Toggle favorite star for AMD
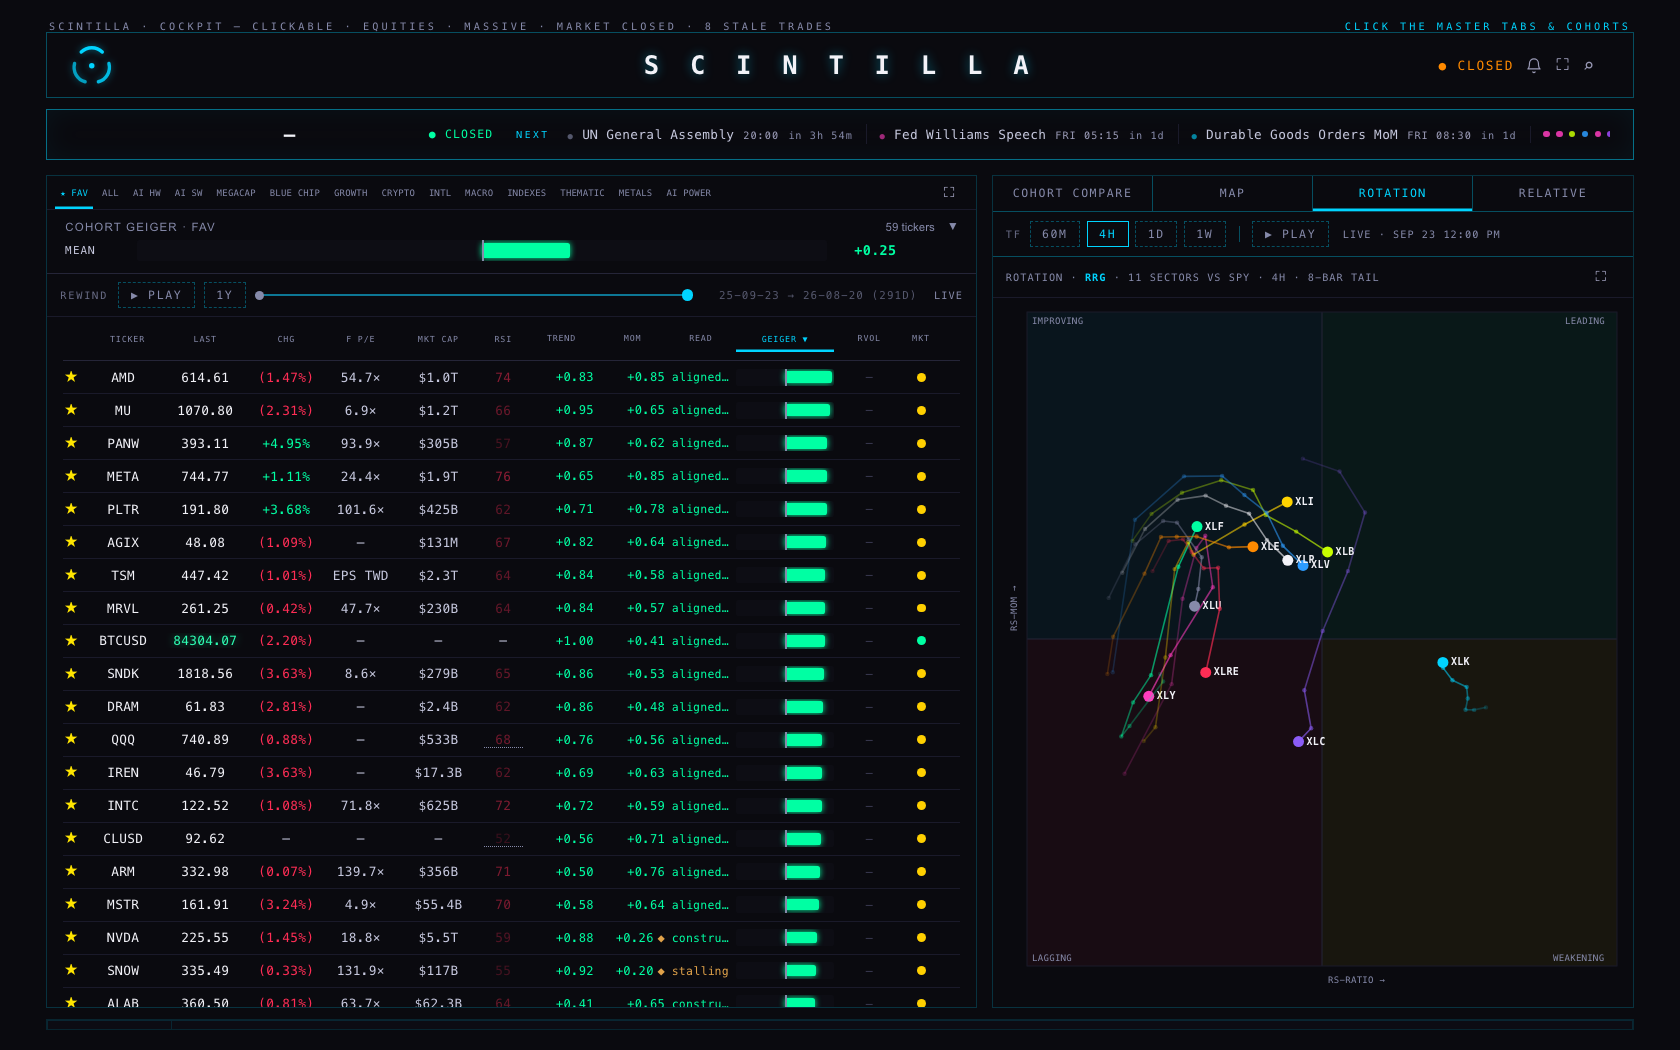This screenshot has height=1050, width=1680. pyautogui.click(x=71, y=377)
